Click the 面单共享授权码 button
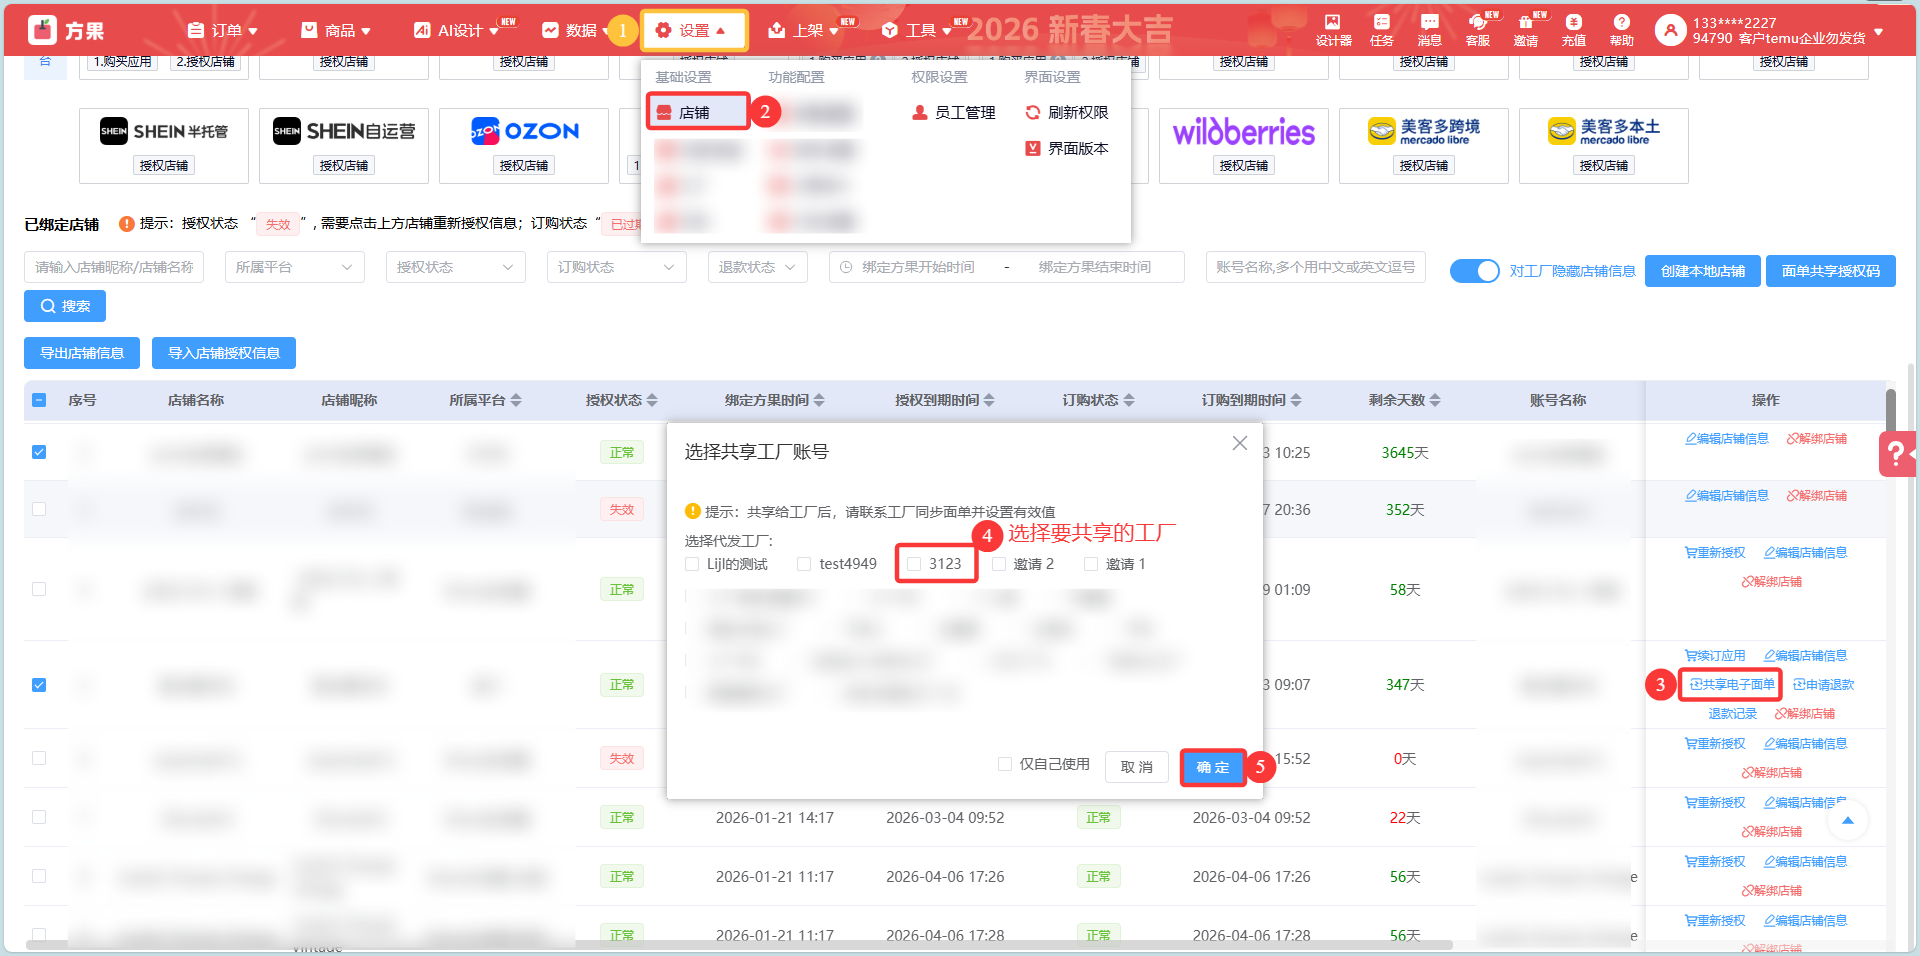 1831,271
